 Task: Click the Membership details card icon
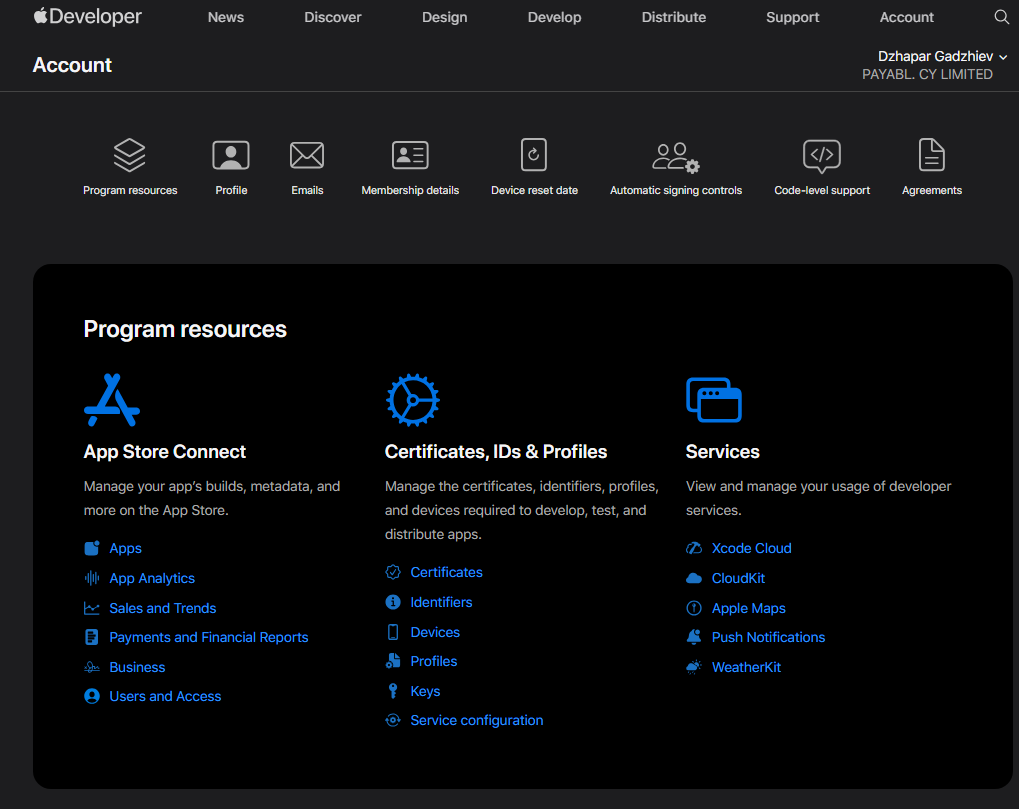[410, 155]
